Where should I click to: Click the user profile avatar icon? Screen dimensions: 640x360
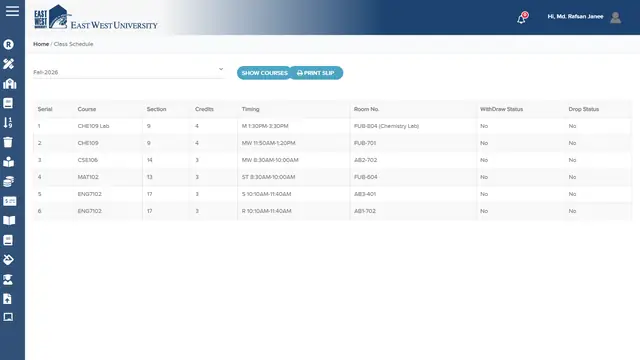coord(616,17)
